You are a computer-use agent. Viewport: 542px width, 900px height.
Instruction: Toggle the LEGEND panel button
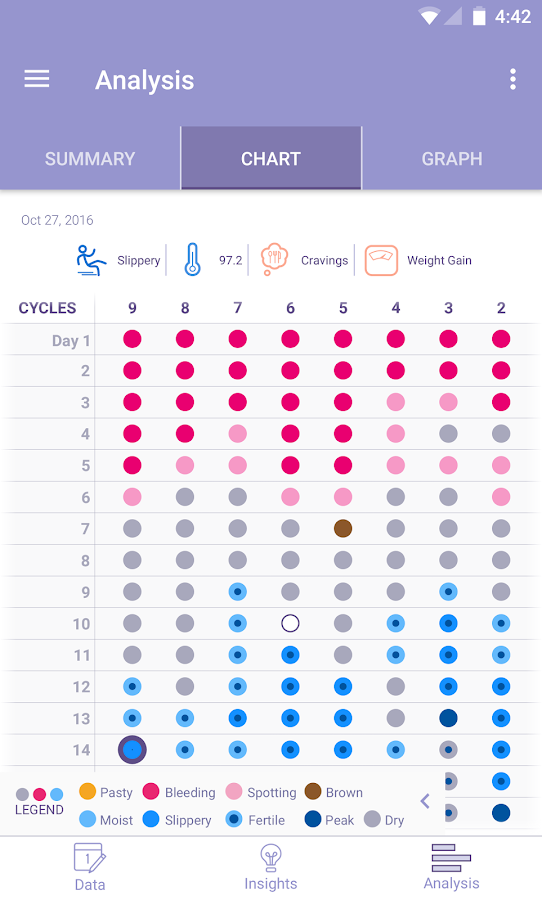[39, 802]
